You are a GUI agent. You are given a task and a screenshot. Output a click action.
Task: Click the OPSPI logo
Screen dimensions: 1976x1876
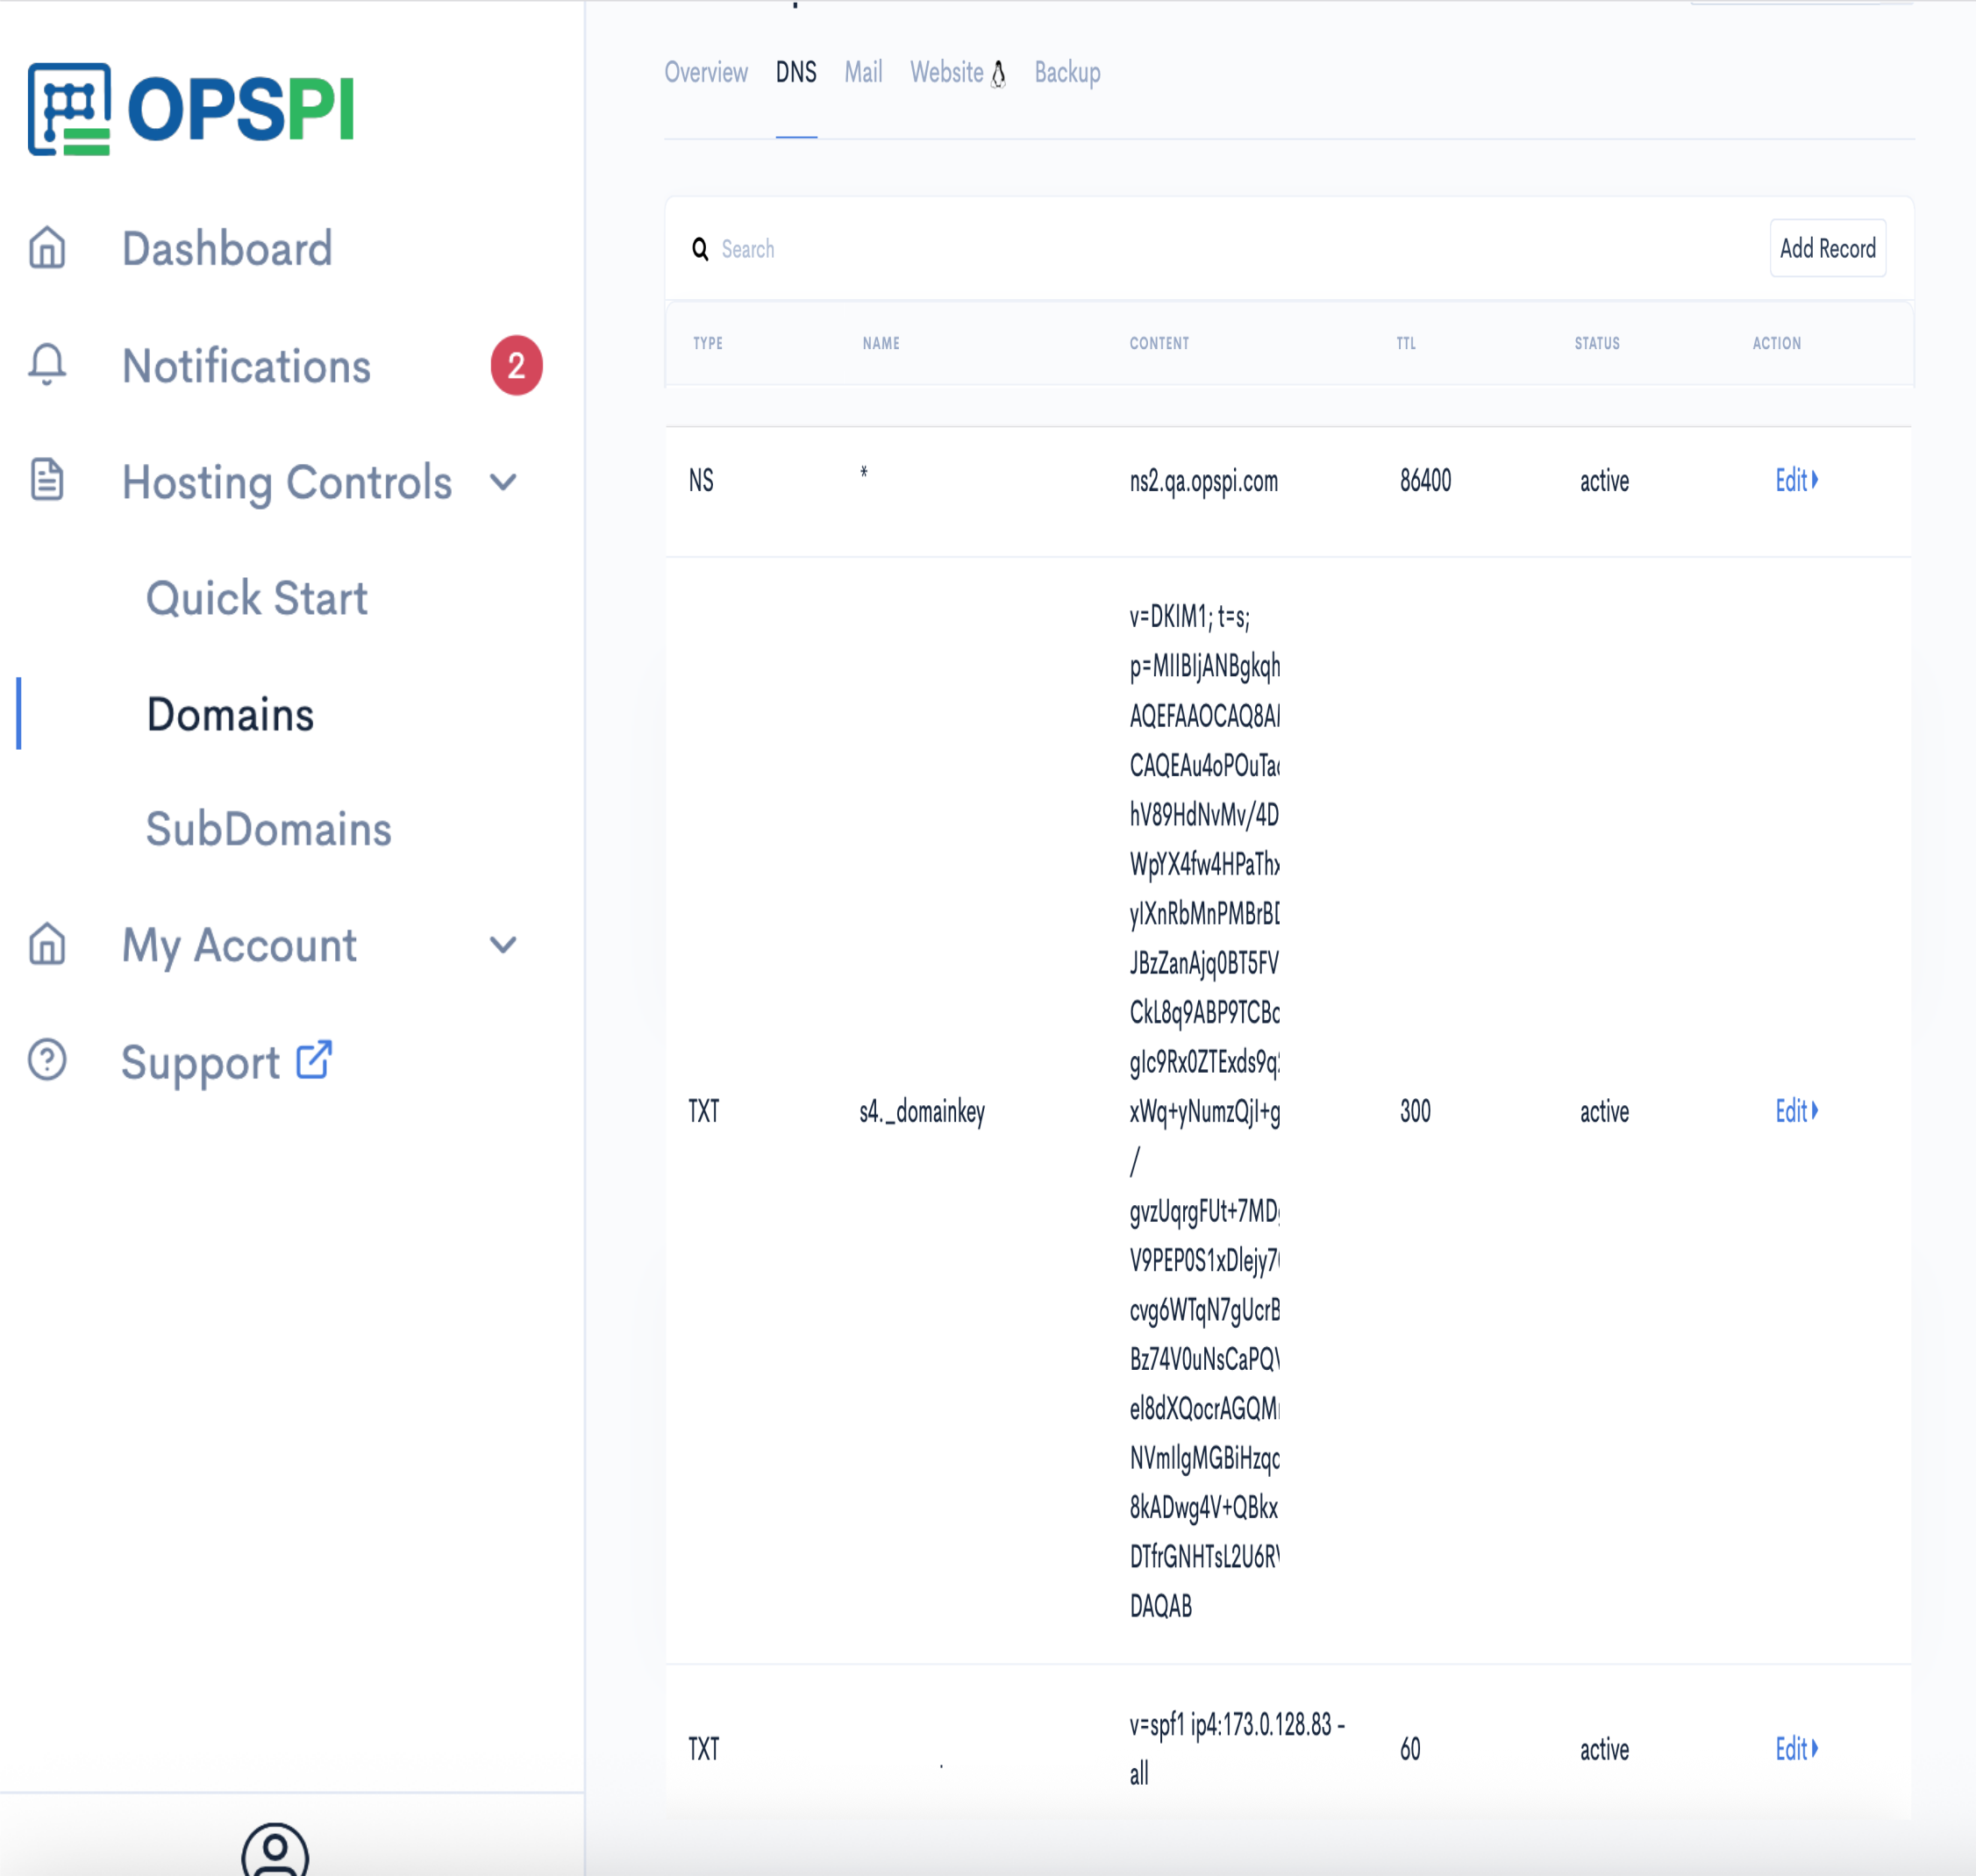[x=195, y=110]
